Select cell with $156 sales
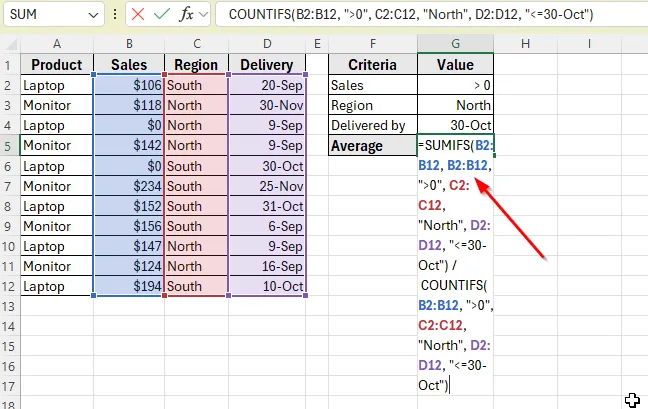The image size is (648, 409). click(129, 226)
